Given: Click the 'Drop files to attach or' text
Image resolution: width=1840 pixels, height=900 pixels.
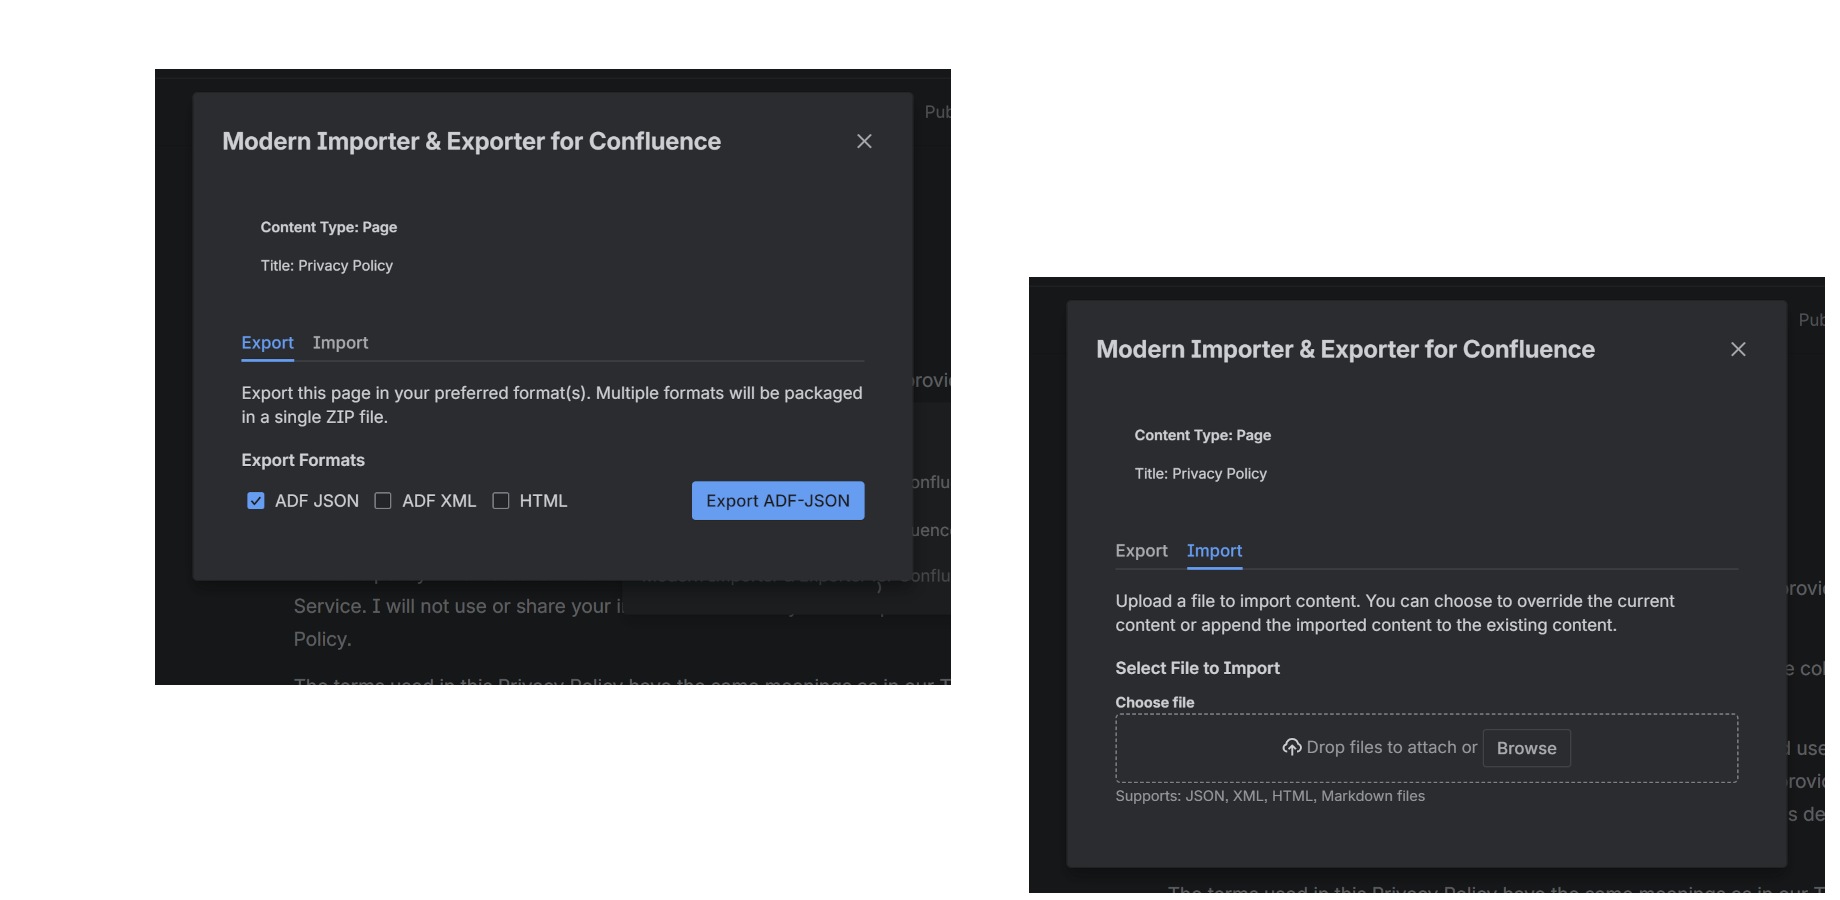Looking at the screenshot, I should (x=1390, y=747).
